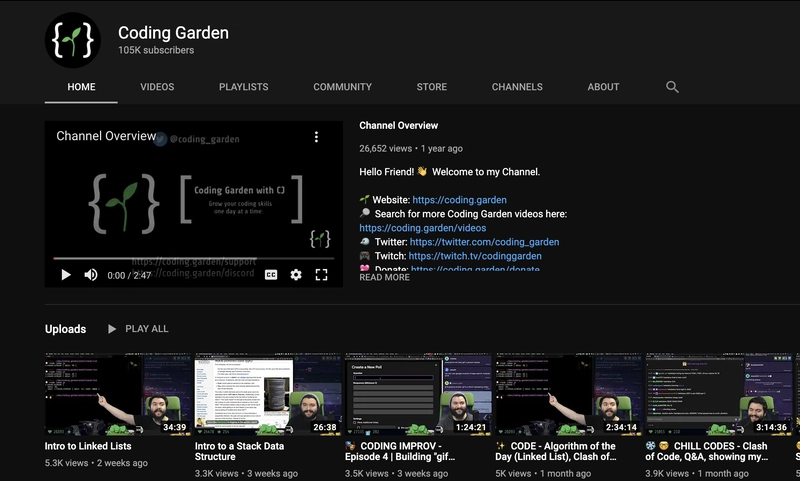Screen dimensions: 800x481
Task: Expand description with READ MORE
Action: (x=384, y=277)
